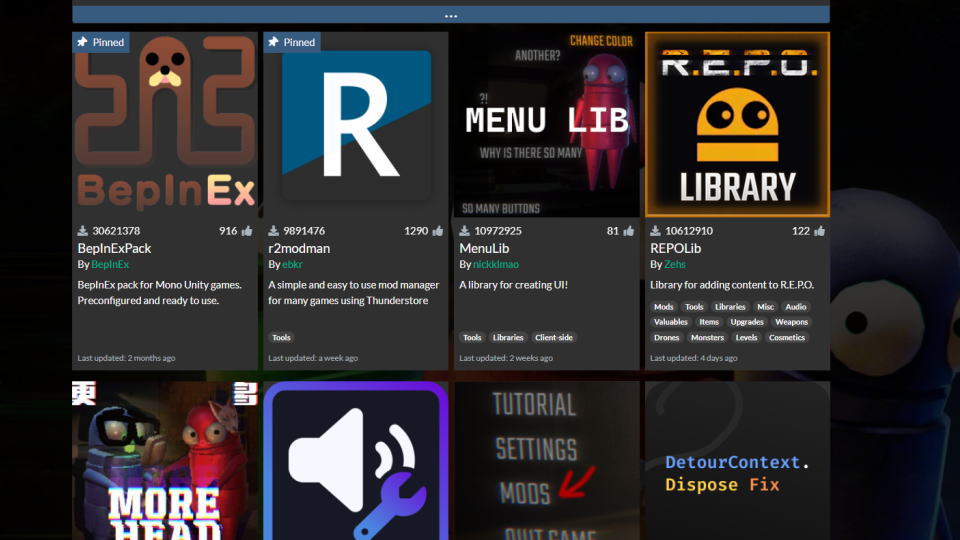
Task: Open the r2modman R logo thumbnail
Action: (356, 124)
